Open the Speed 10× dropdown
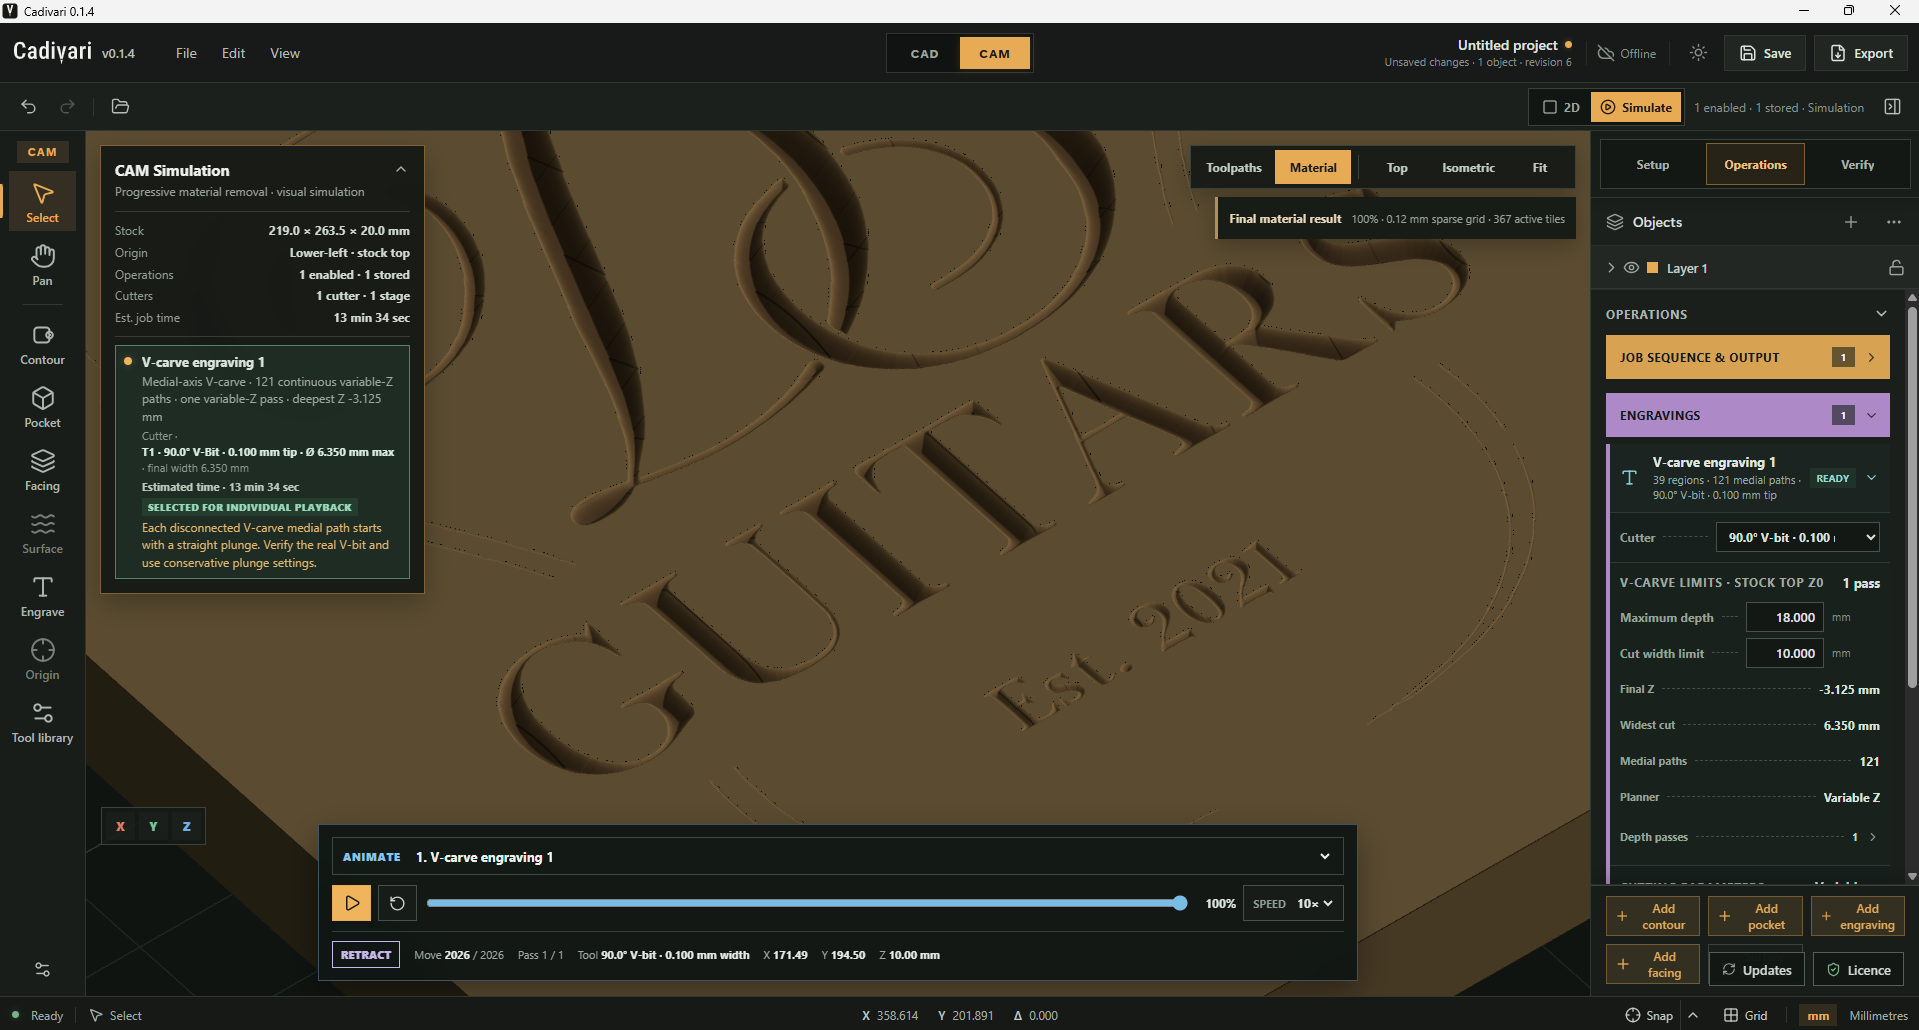 point(1292,903)
